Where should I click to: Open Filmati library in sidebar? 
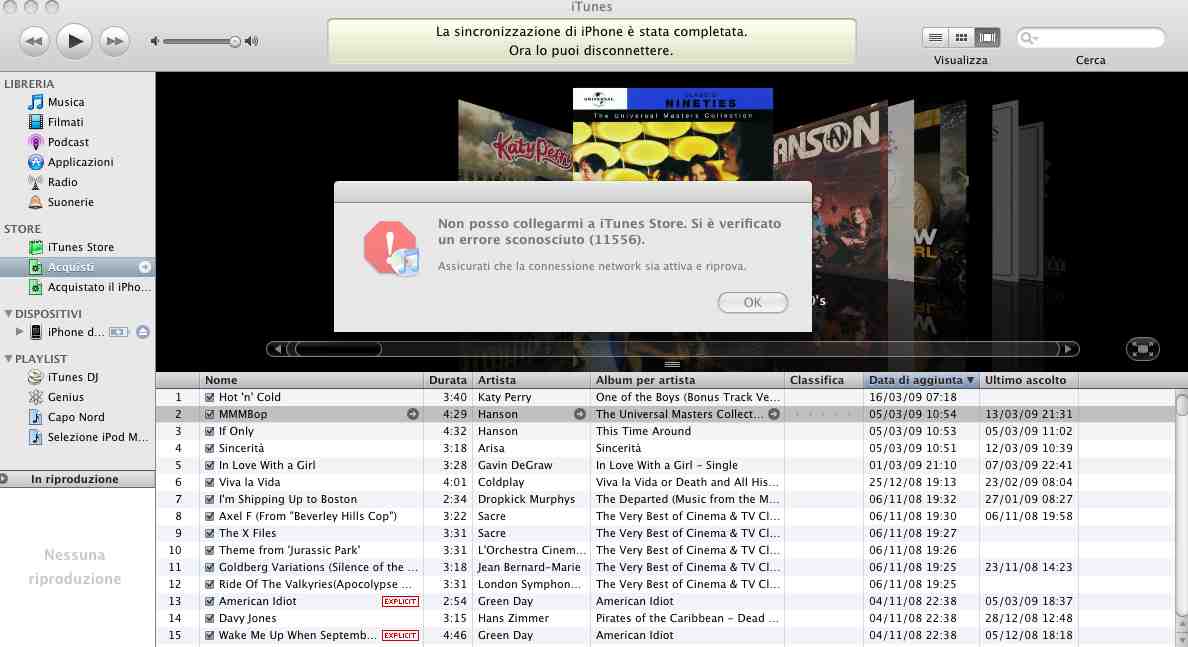click(x=65, y=122)
